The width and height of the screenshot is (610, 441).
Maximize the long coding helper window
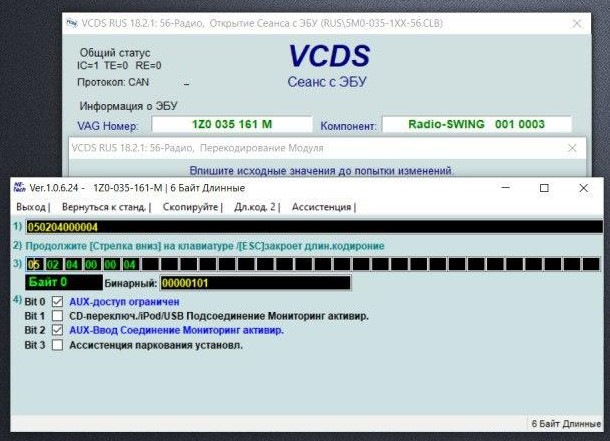(x=544, y=188)
